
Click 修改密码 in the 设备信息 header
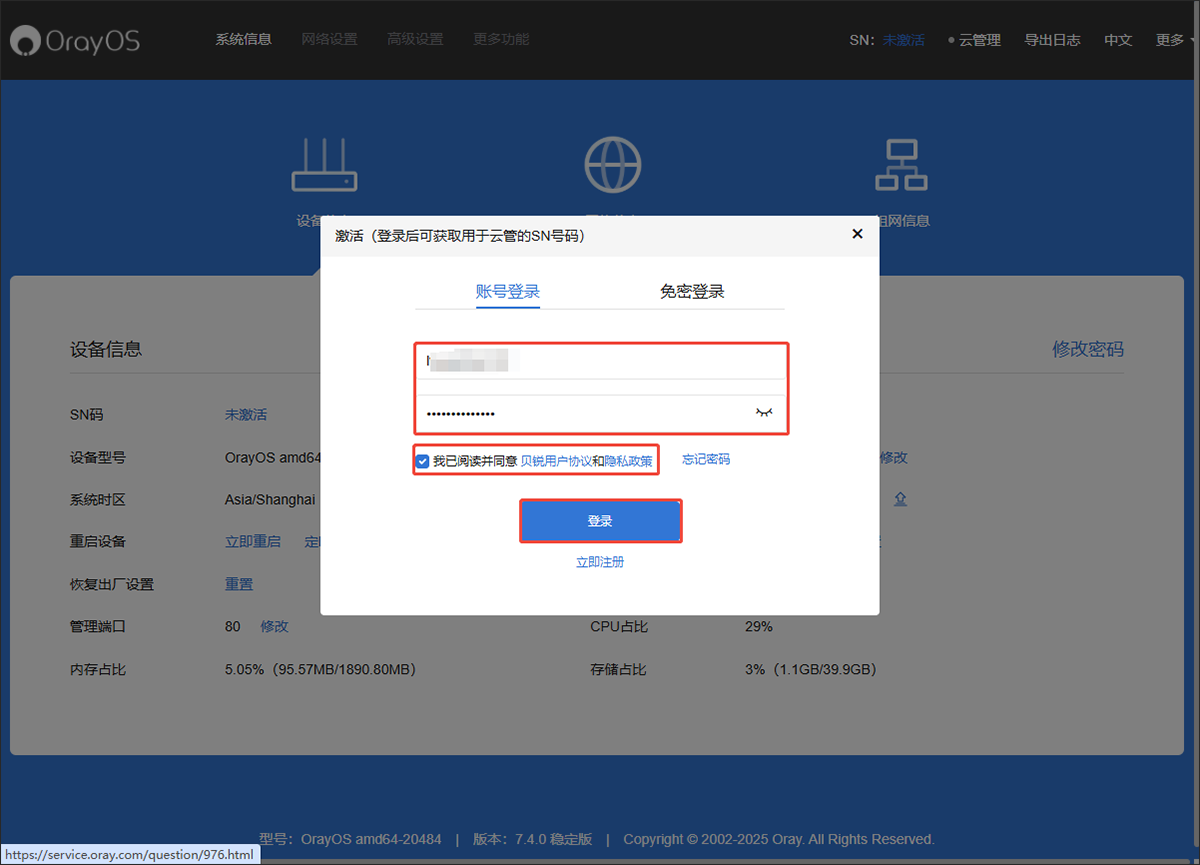[x=1088, y=349]
